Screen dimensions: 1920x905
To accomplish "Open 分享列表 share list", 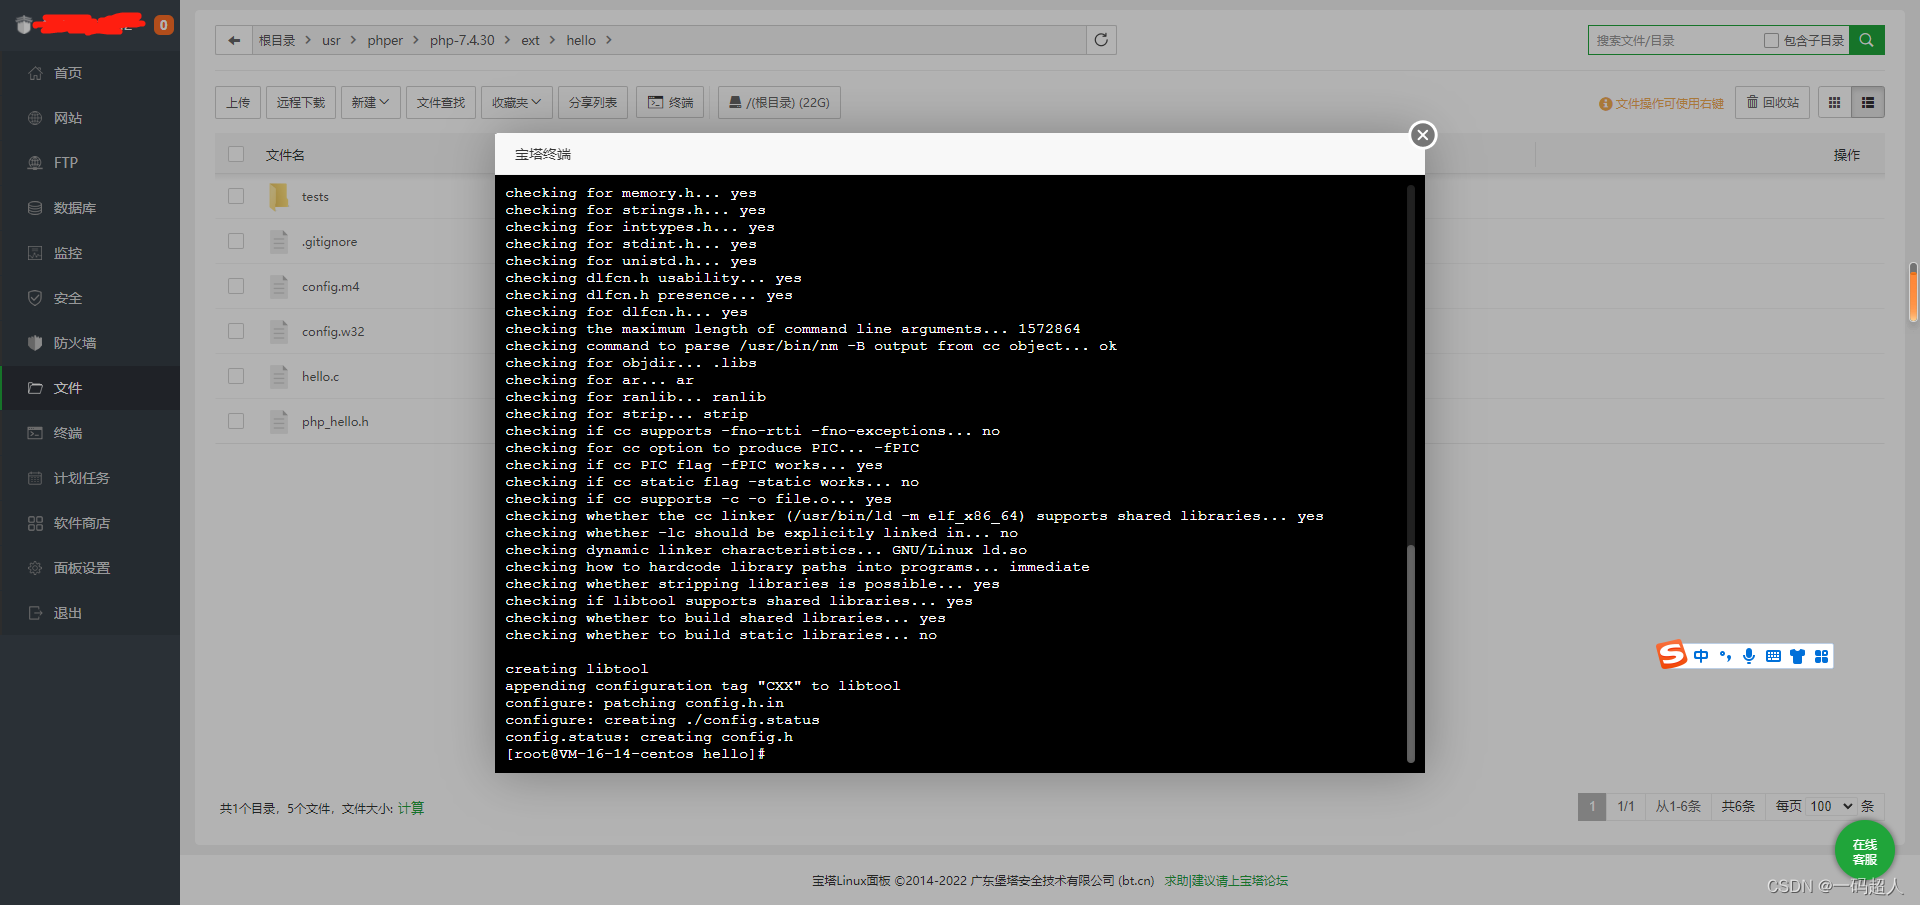I will tap(593, 102).
